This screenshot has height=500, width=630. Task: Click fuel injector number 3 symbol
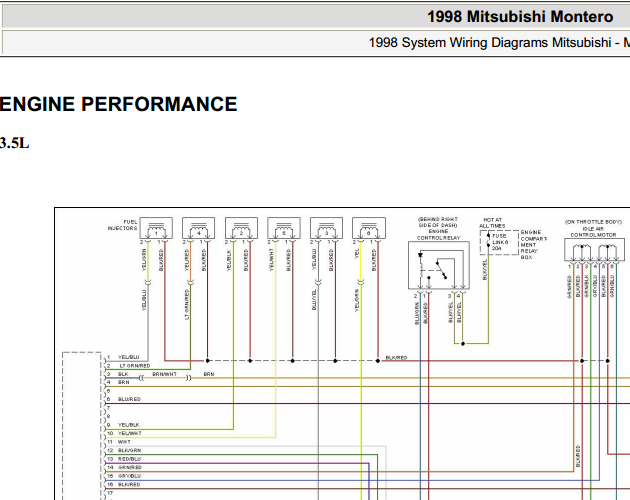(x=327, y=228)
